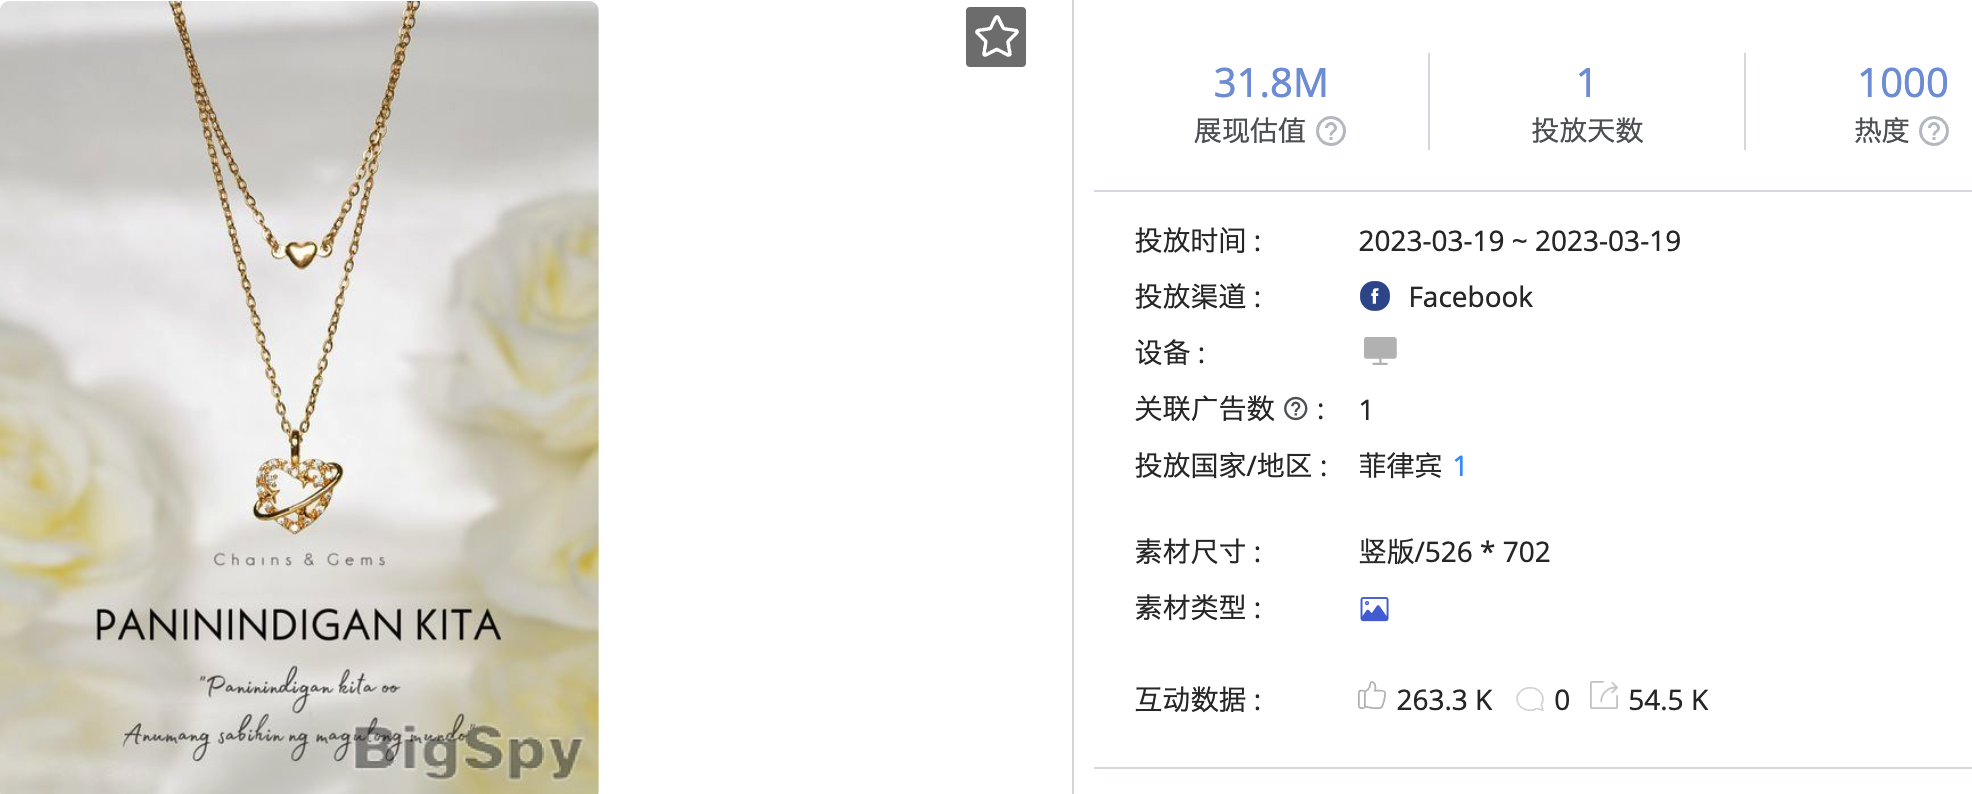Click help icon beside 展现估值
Viewport: 1972px width, 794px height.
[1331, 131]
